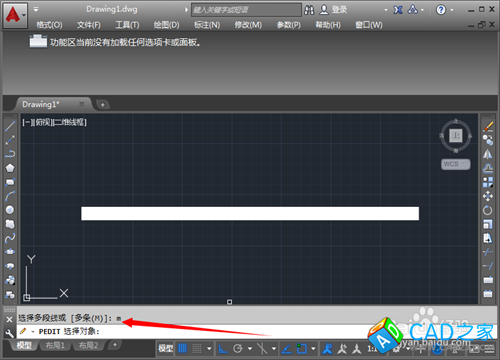Activate the Rotate tool

488,210
